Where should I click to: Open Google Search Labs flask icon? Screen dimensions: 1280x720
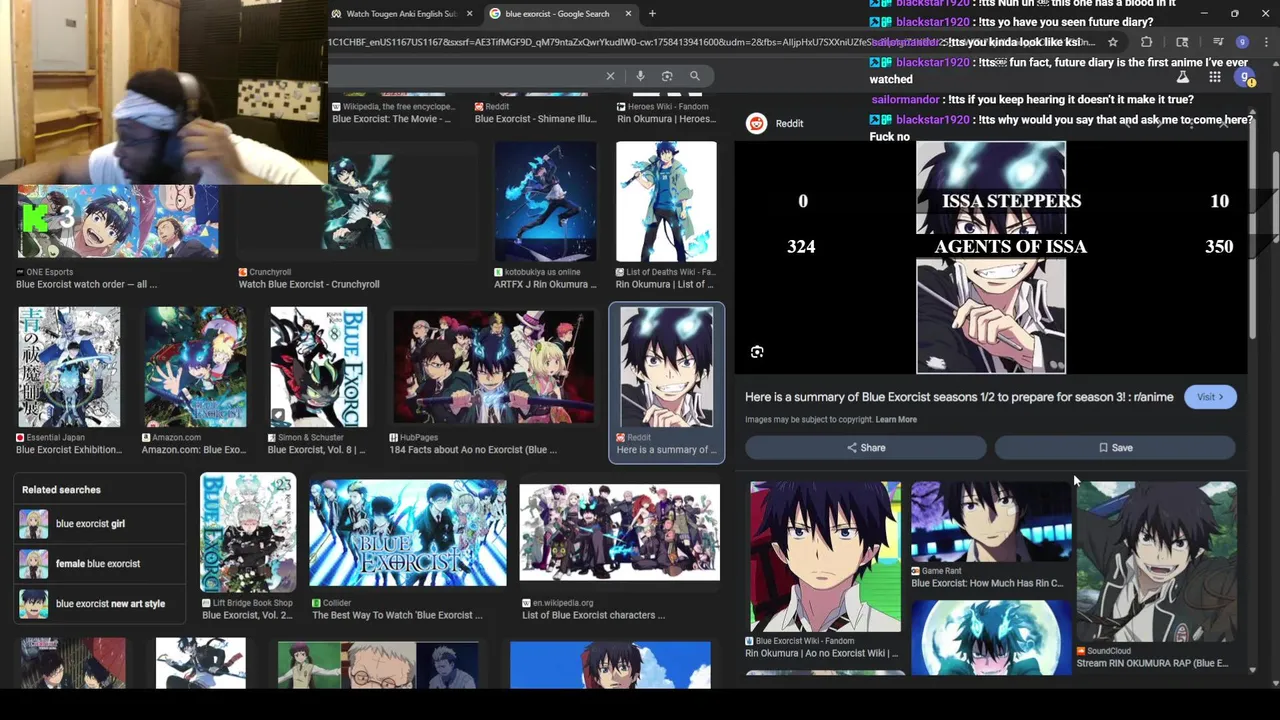(1183, 77)
